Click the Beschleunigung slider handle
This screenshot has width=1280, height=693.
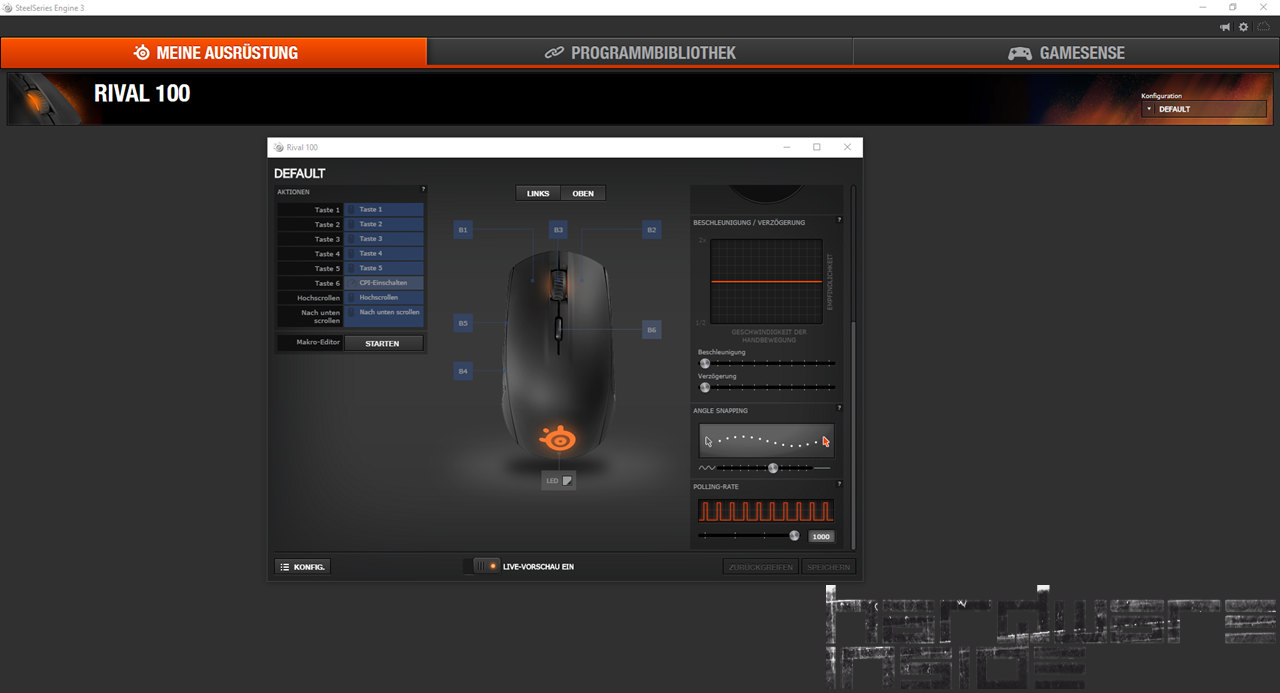[x=705, y=363]
